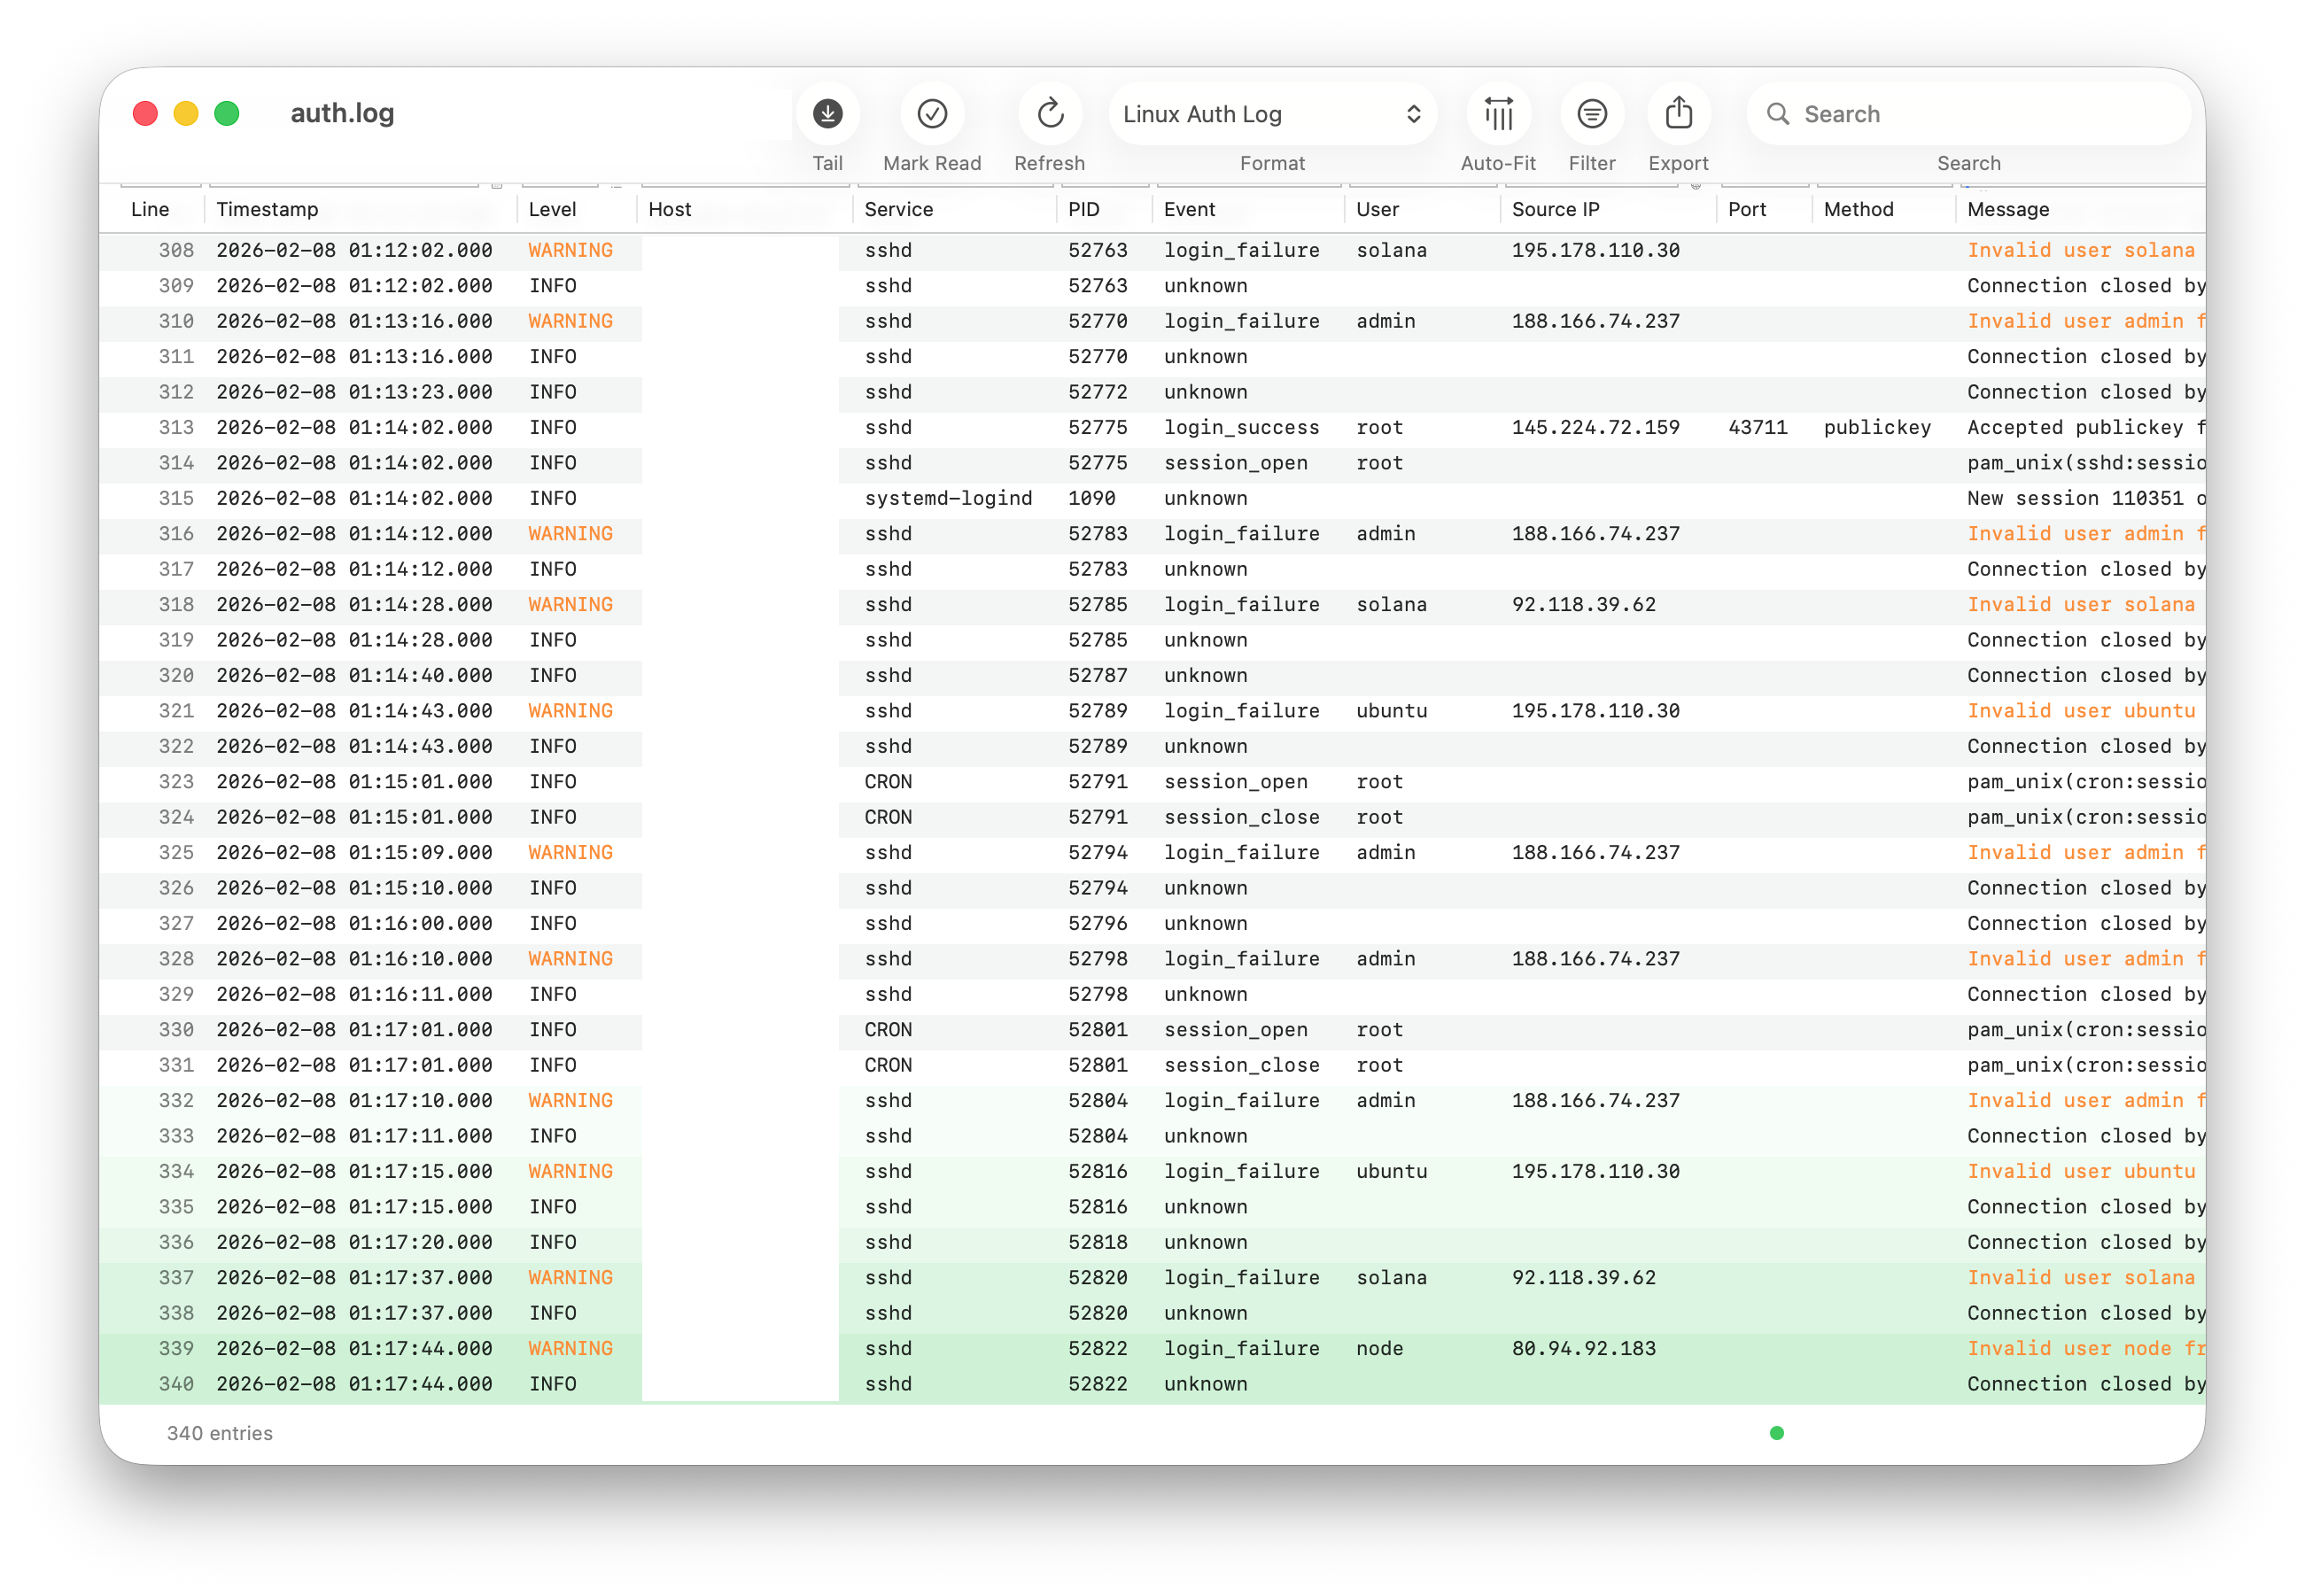This screenshot has height=1596, width=2305.
Task: Click the Format selector chevron control
Action: pos(1413,113)
